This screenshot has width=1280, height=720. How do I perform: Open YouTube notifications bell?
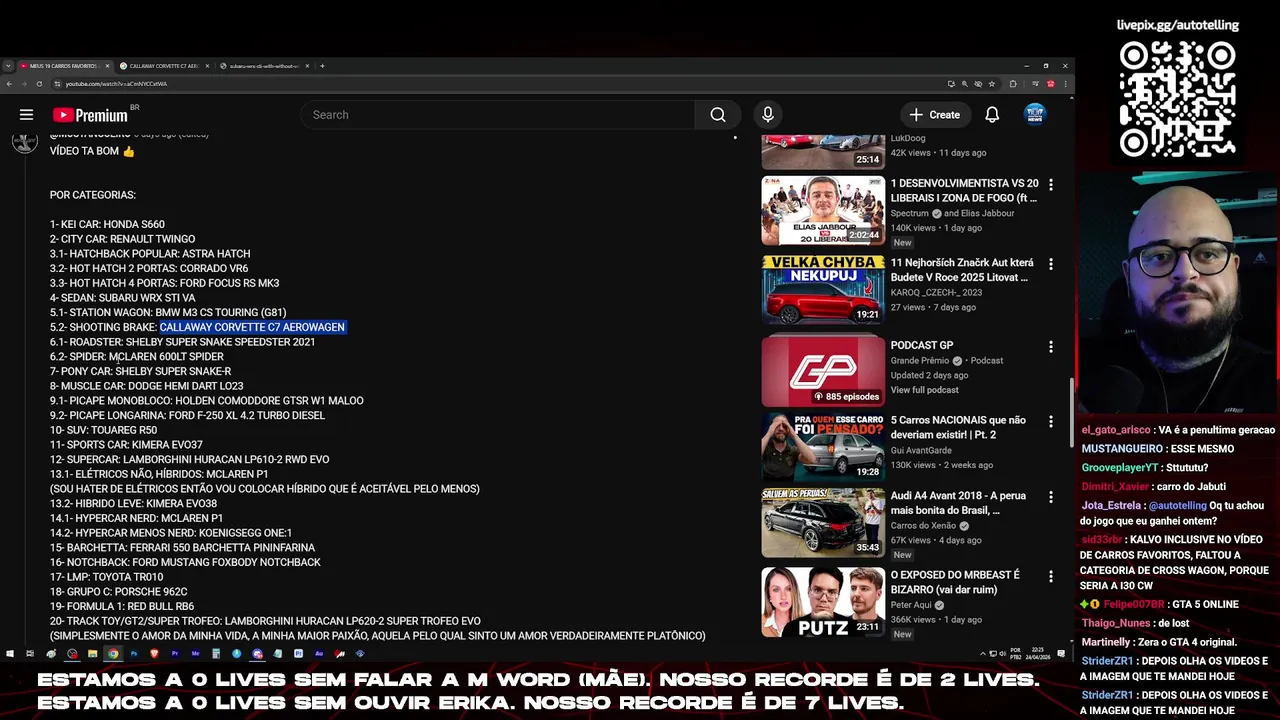[992, 115]
